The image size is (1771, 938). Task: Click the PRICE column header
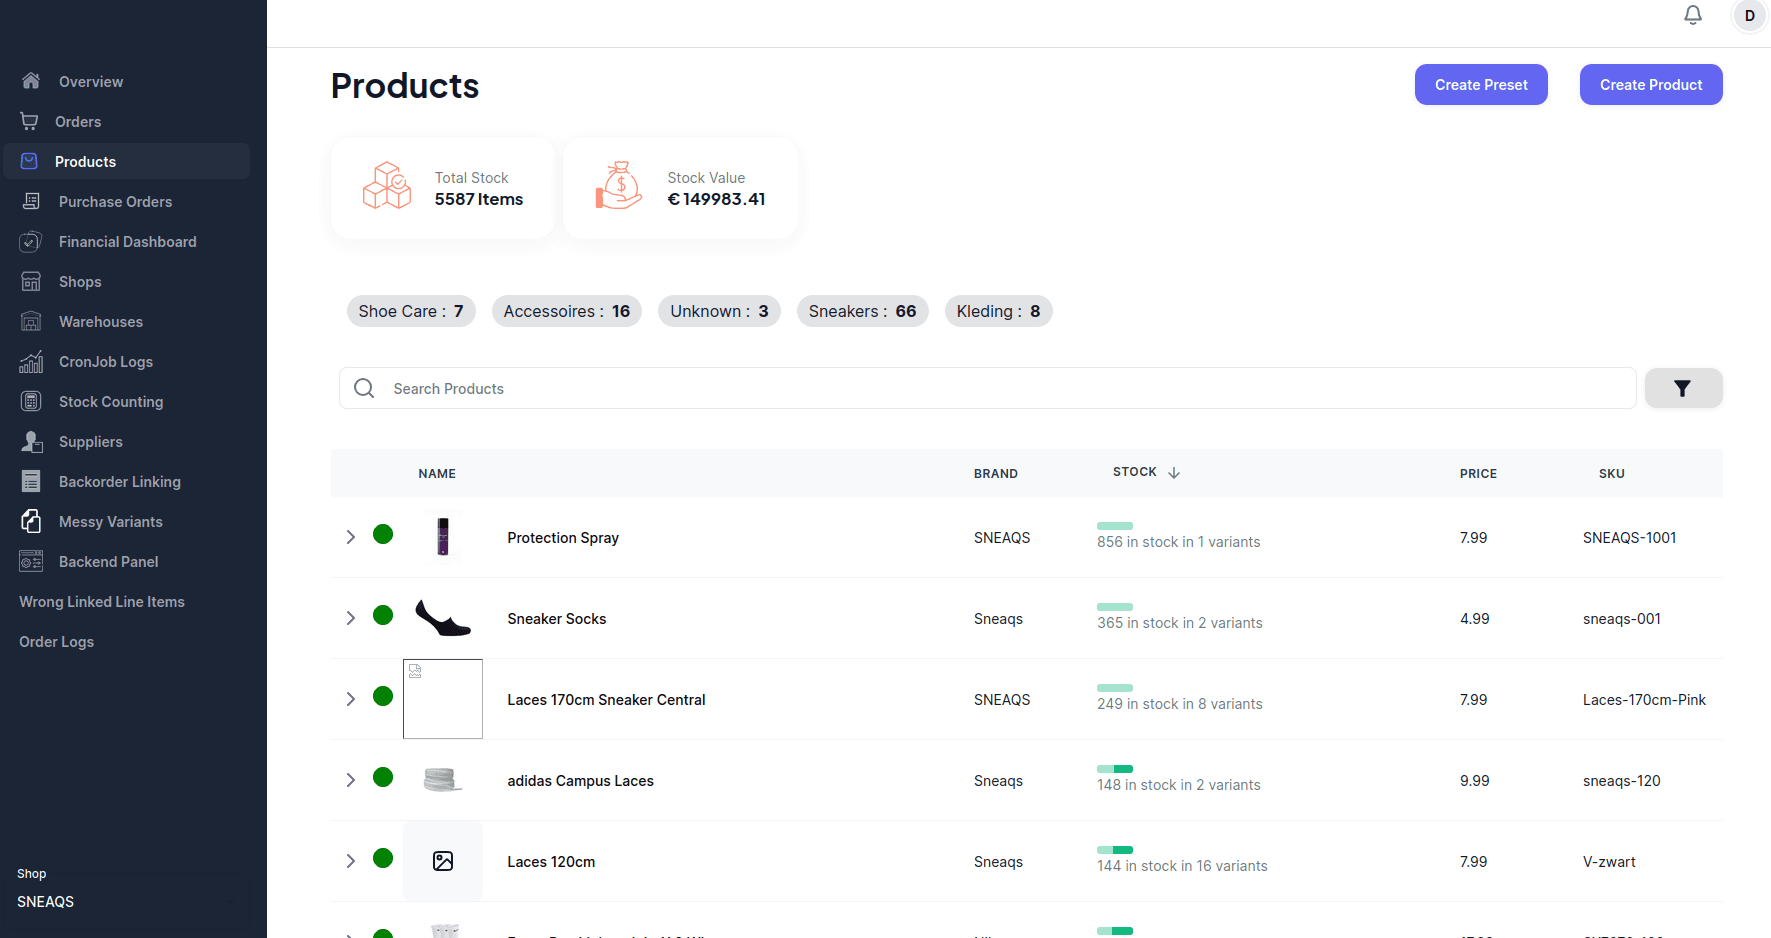point(1478,473)
